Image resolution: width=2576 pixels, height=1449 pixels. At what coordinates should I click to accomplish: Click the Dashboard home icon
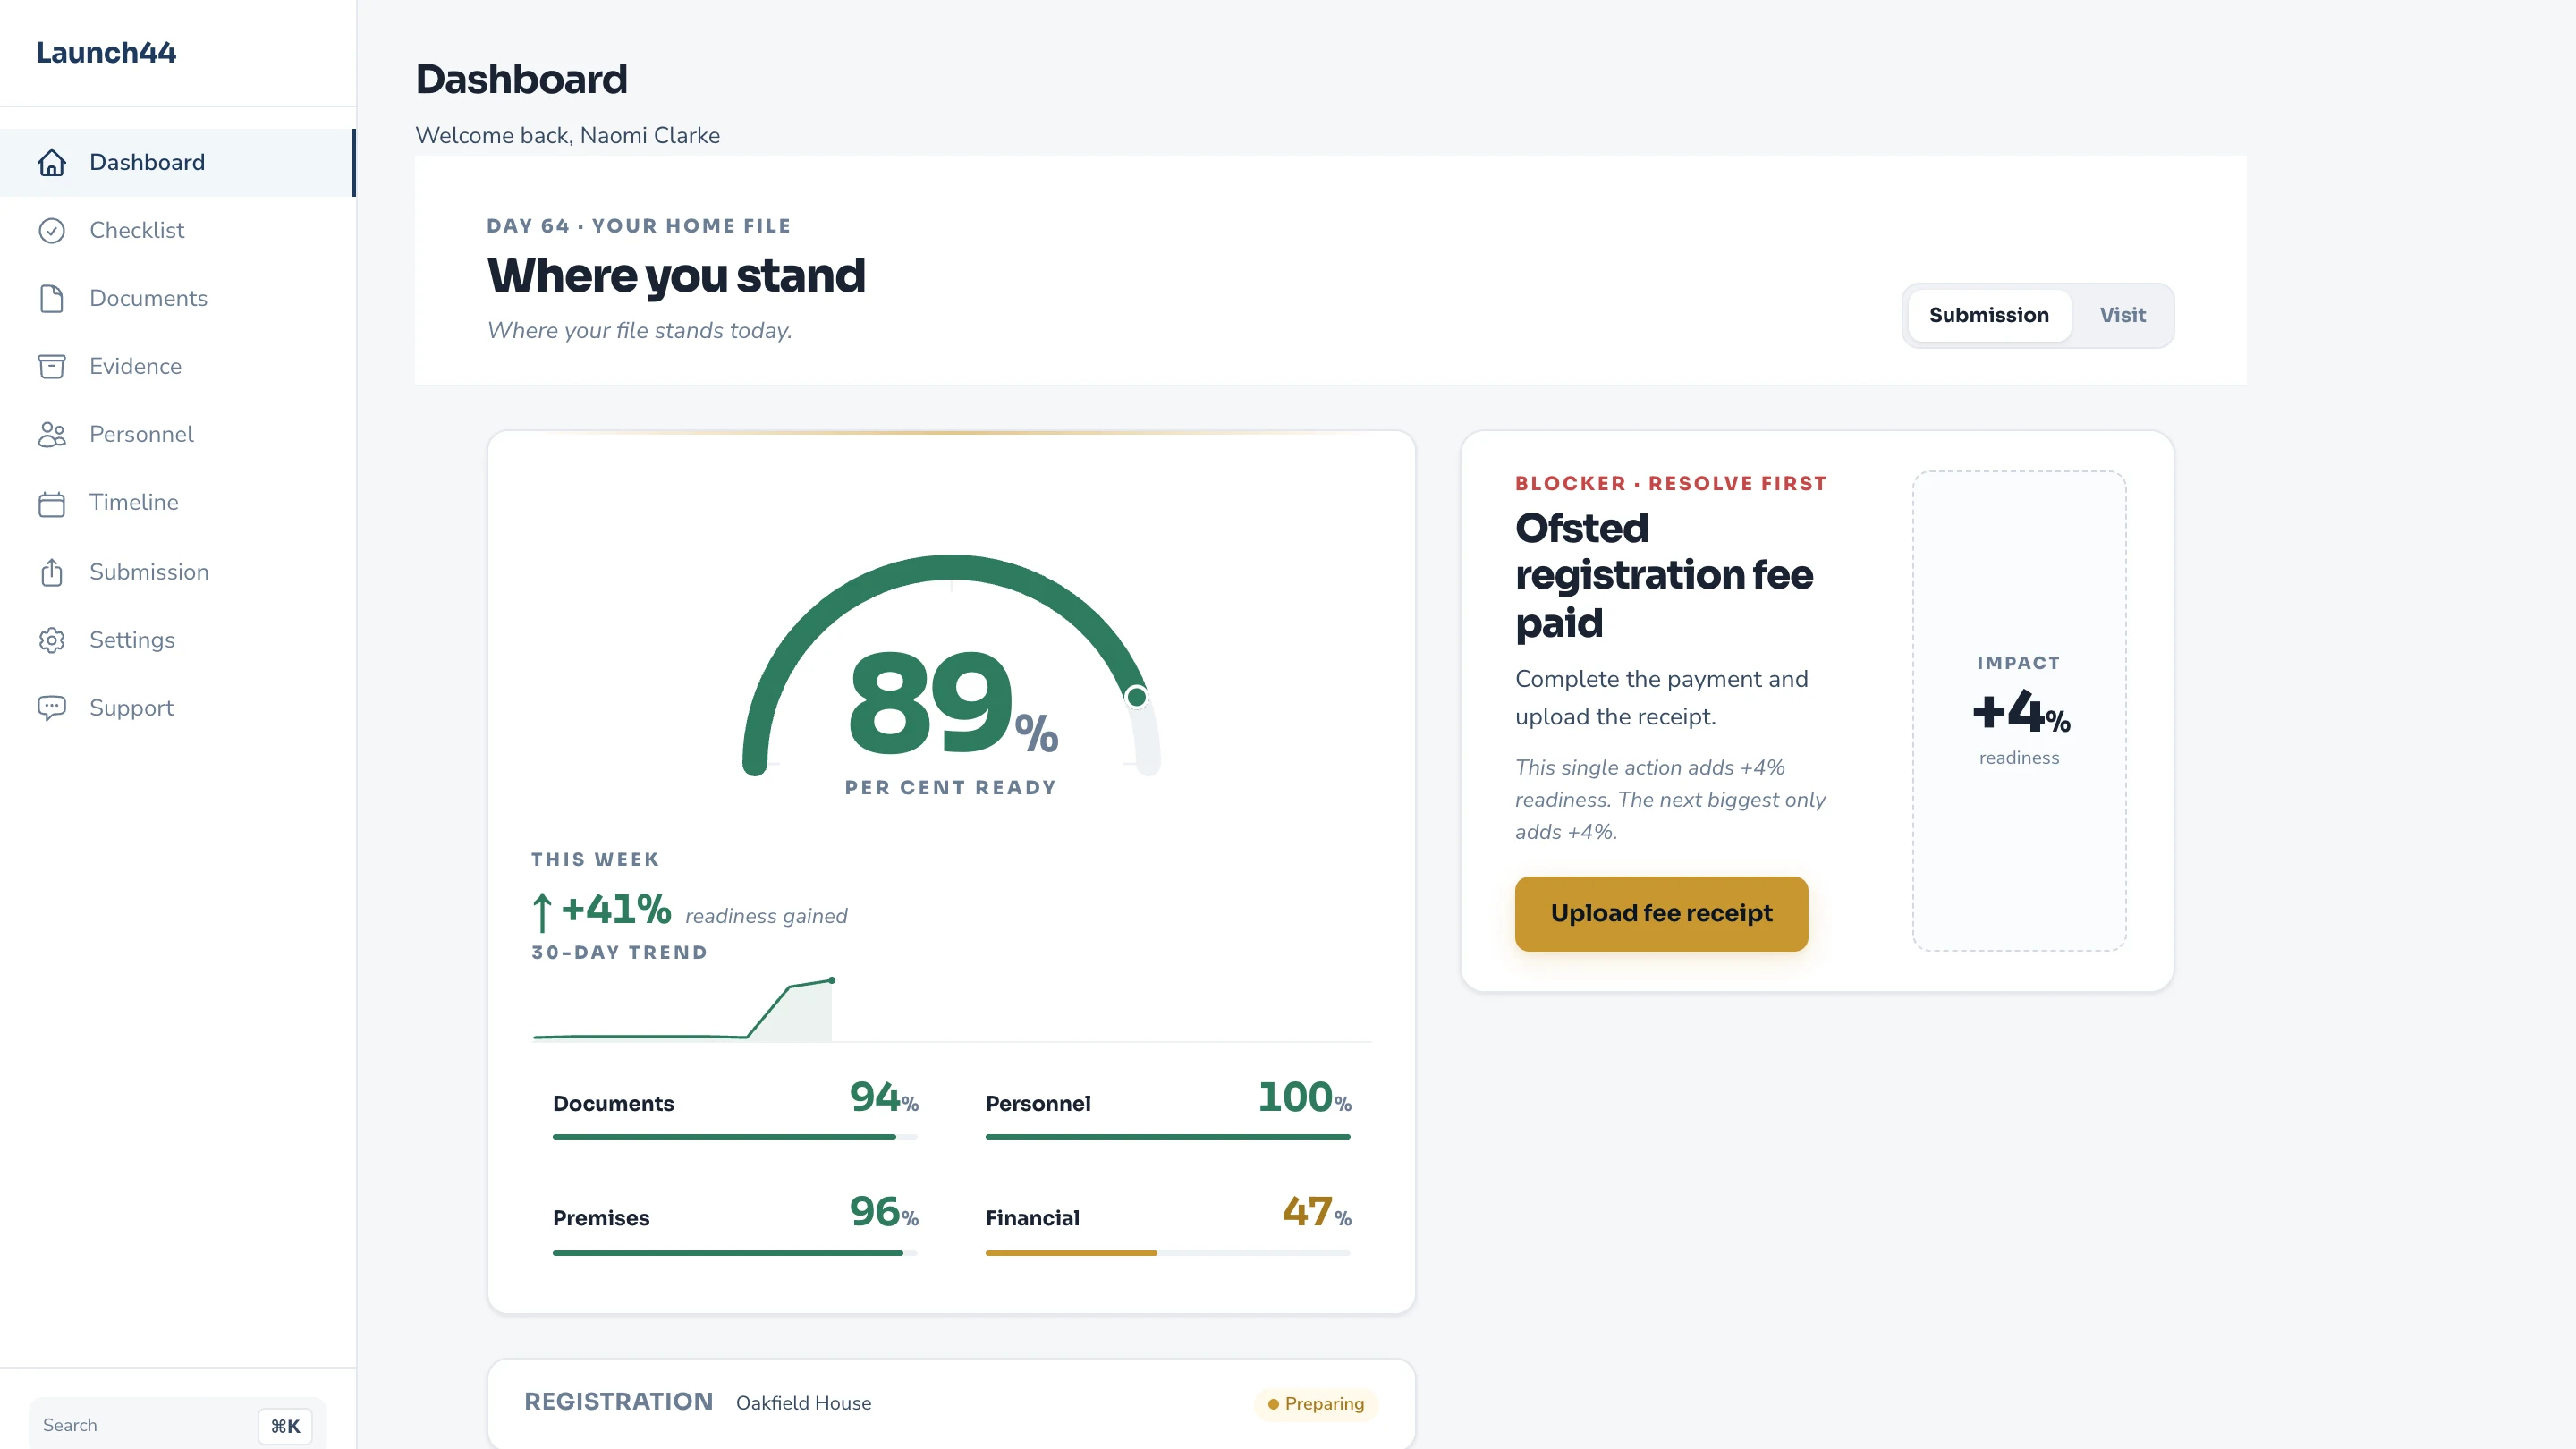pos(52,162)
